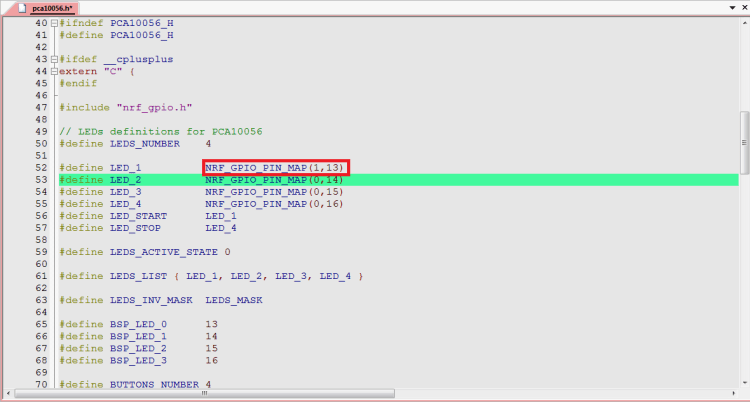Click PCA10056_H on the #ifndef line 40
750x402 pixels.
click(142, 23)
